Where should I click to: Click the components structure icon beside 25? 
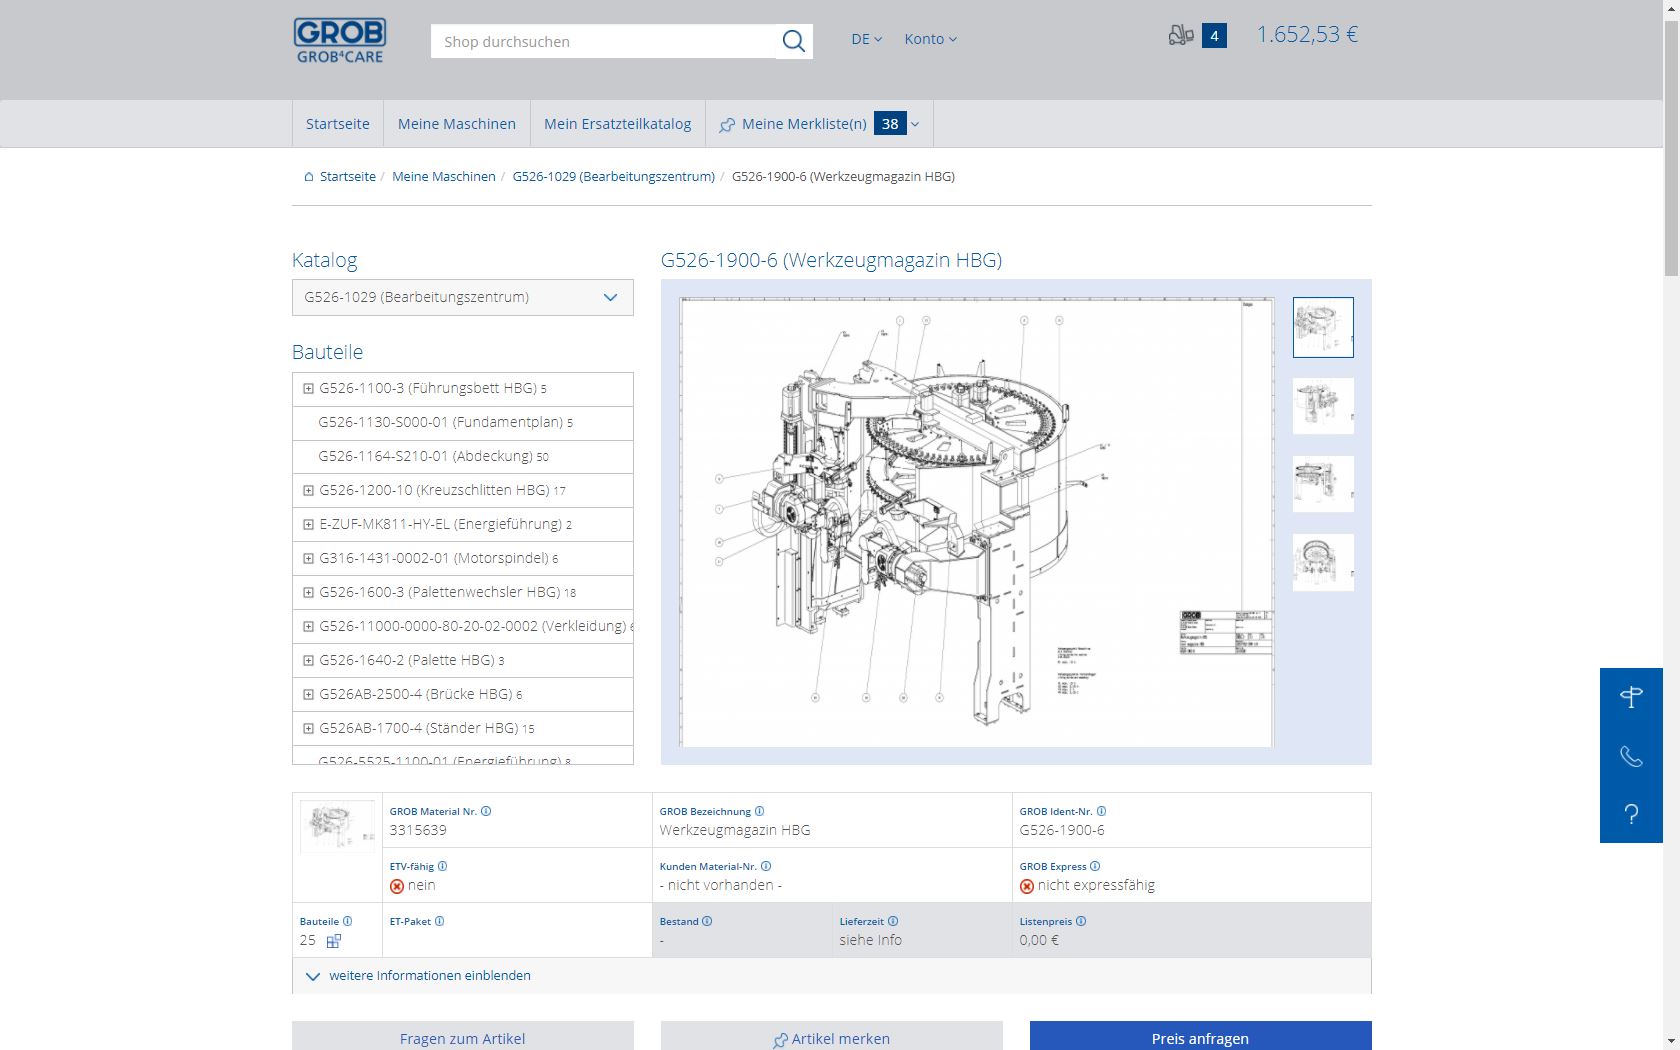click(334, 941)
